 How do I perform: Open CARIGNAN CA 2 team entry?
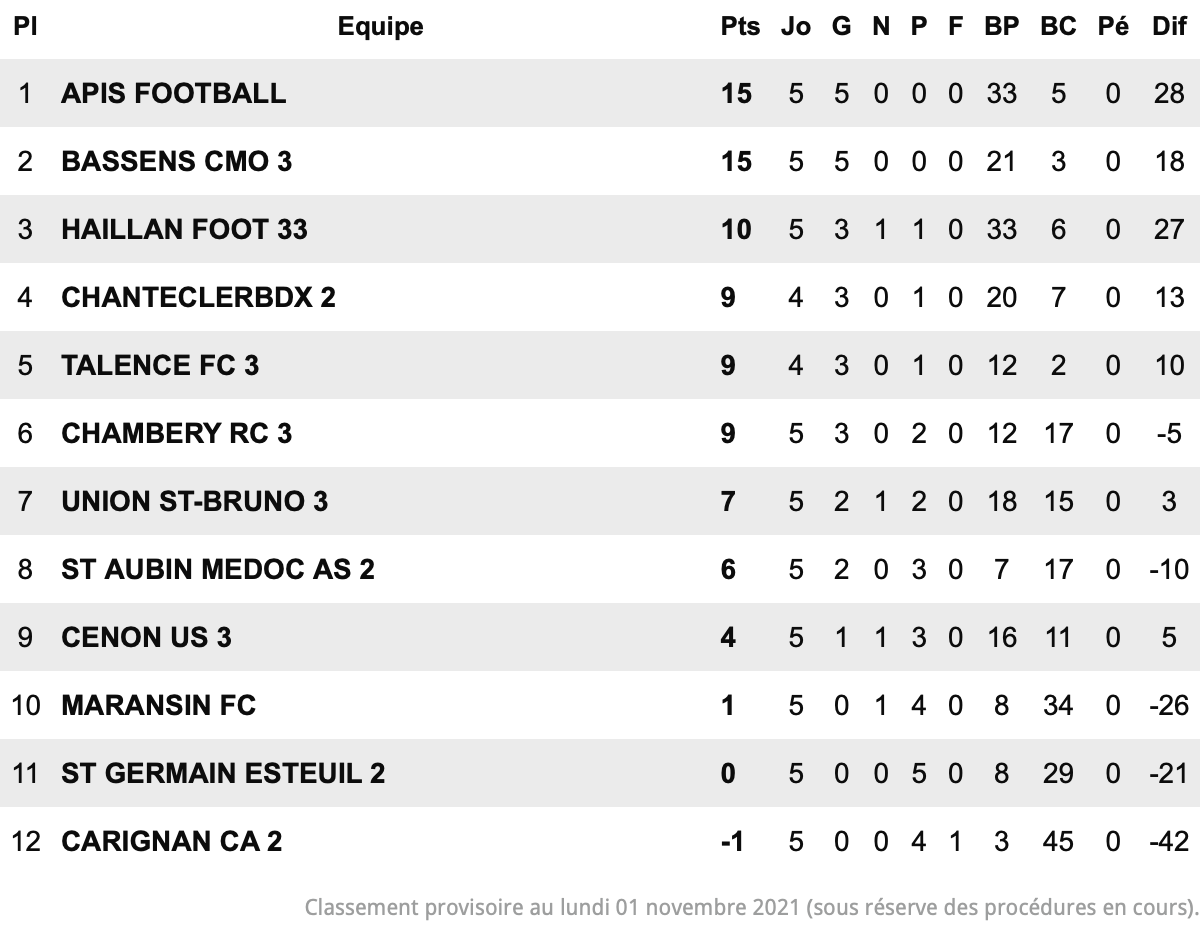(x=172, y=841)
